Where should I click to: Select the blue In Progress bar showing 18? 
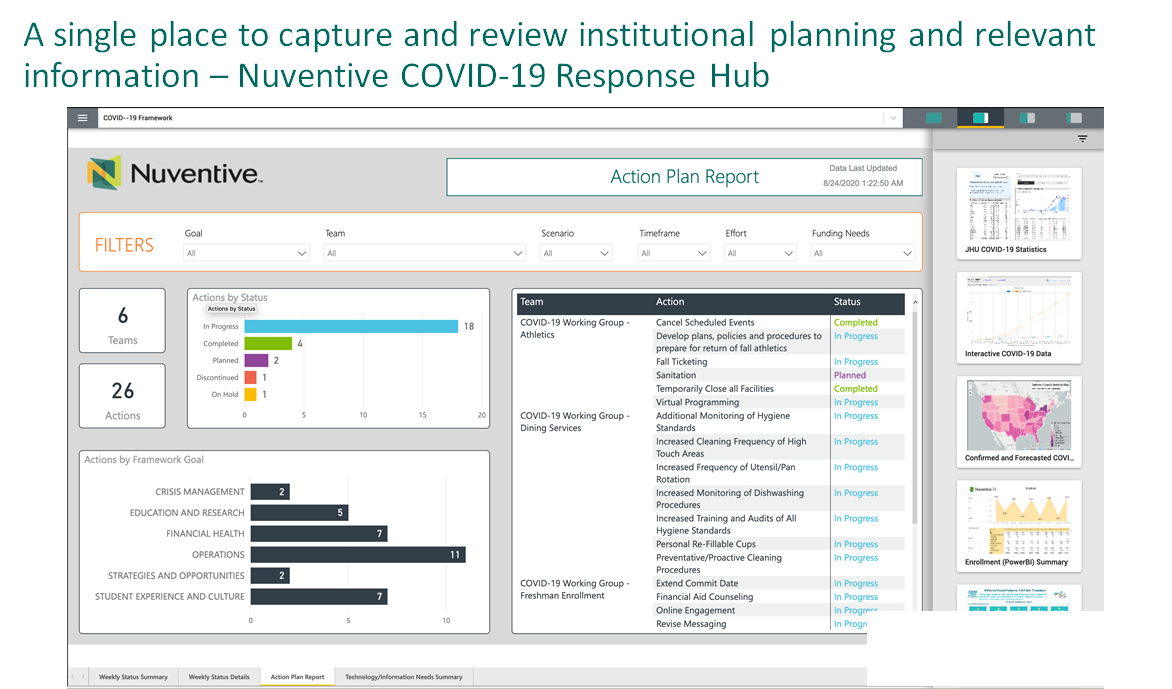(x=351, y=327)
